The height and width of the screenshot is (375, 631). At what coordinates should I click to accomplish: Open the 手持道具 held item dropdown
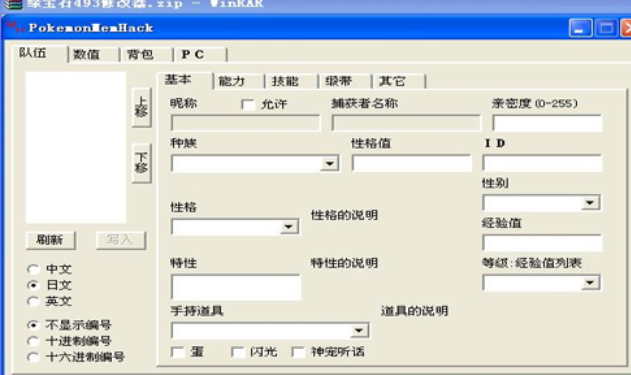coord(359,331)
